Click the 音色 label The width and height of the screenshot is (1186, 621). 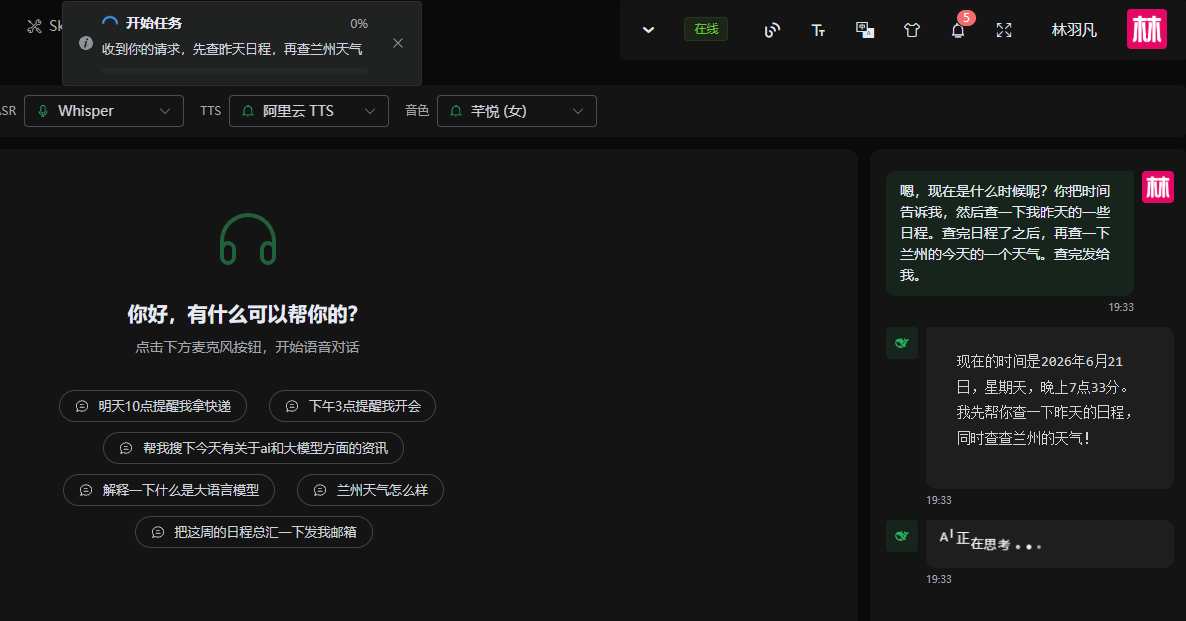coord(417,111)
